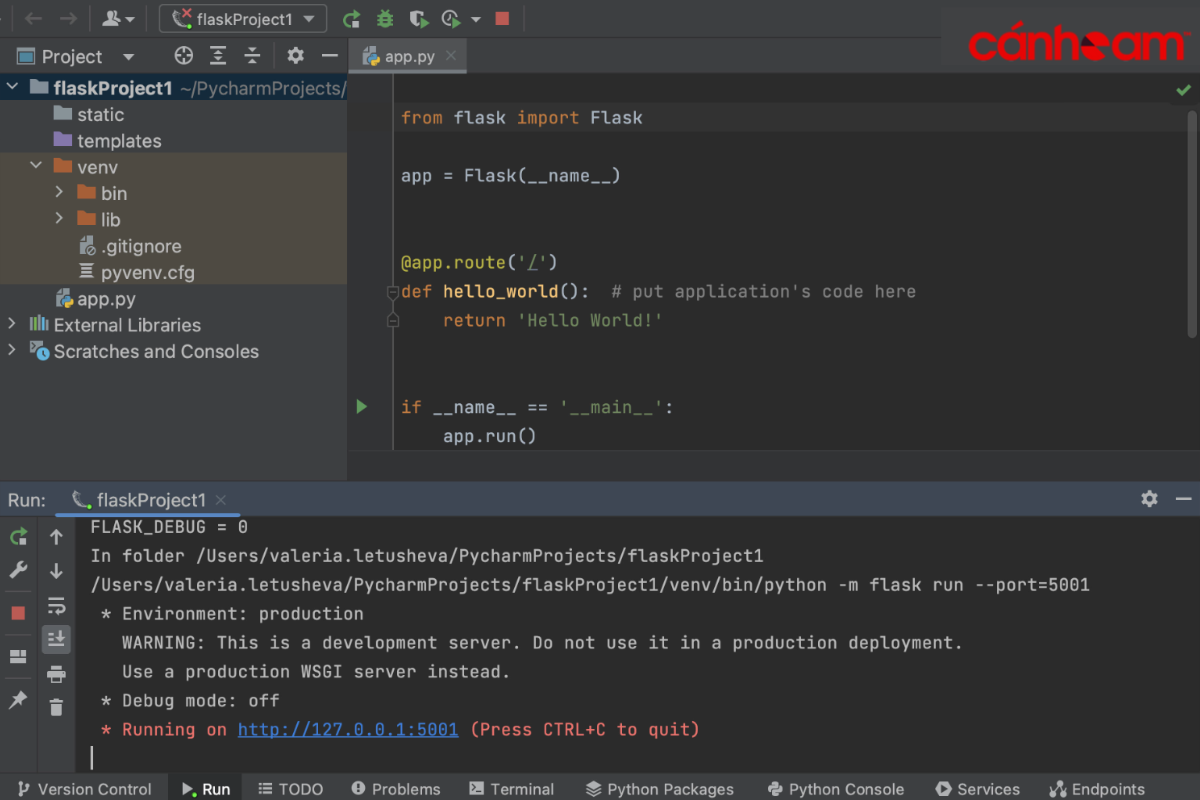The height and width of the screenshot is (800, 1200).
Task: Start debugging with the green bug icon
Action: point(385,19)
